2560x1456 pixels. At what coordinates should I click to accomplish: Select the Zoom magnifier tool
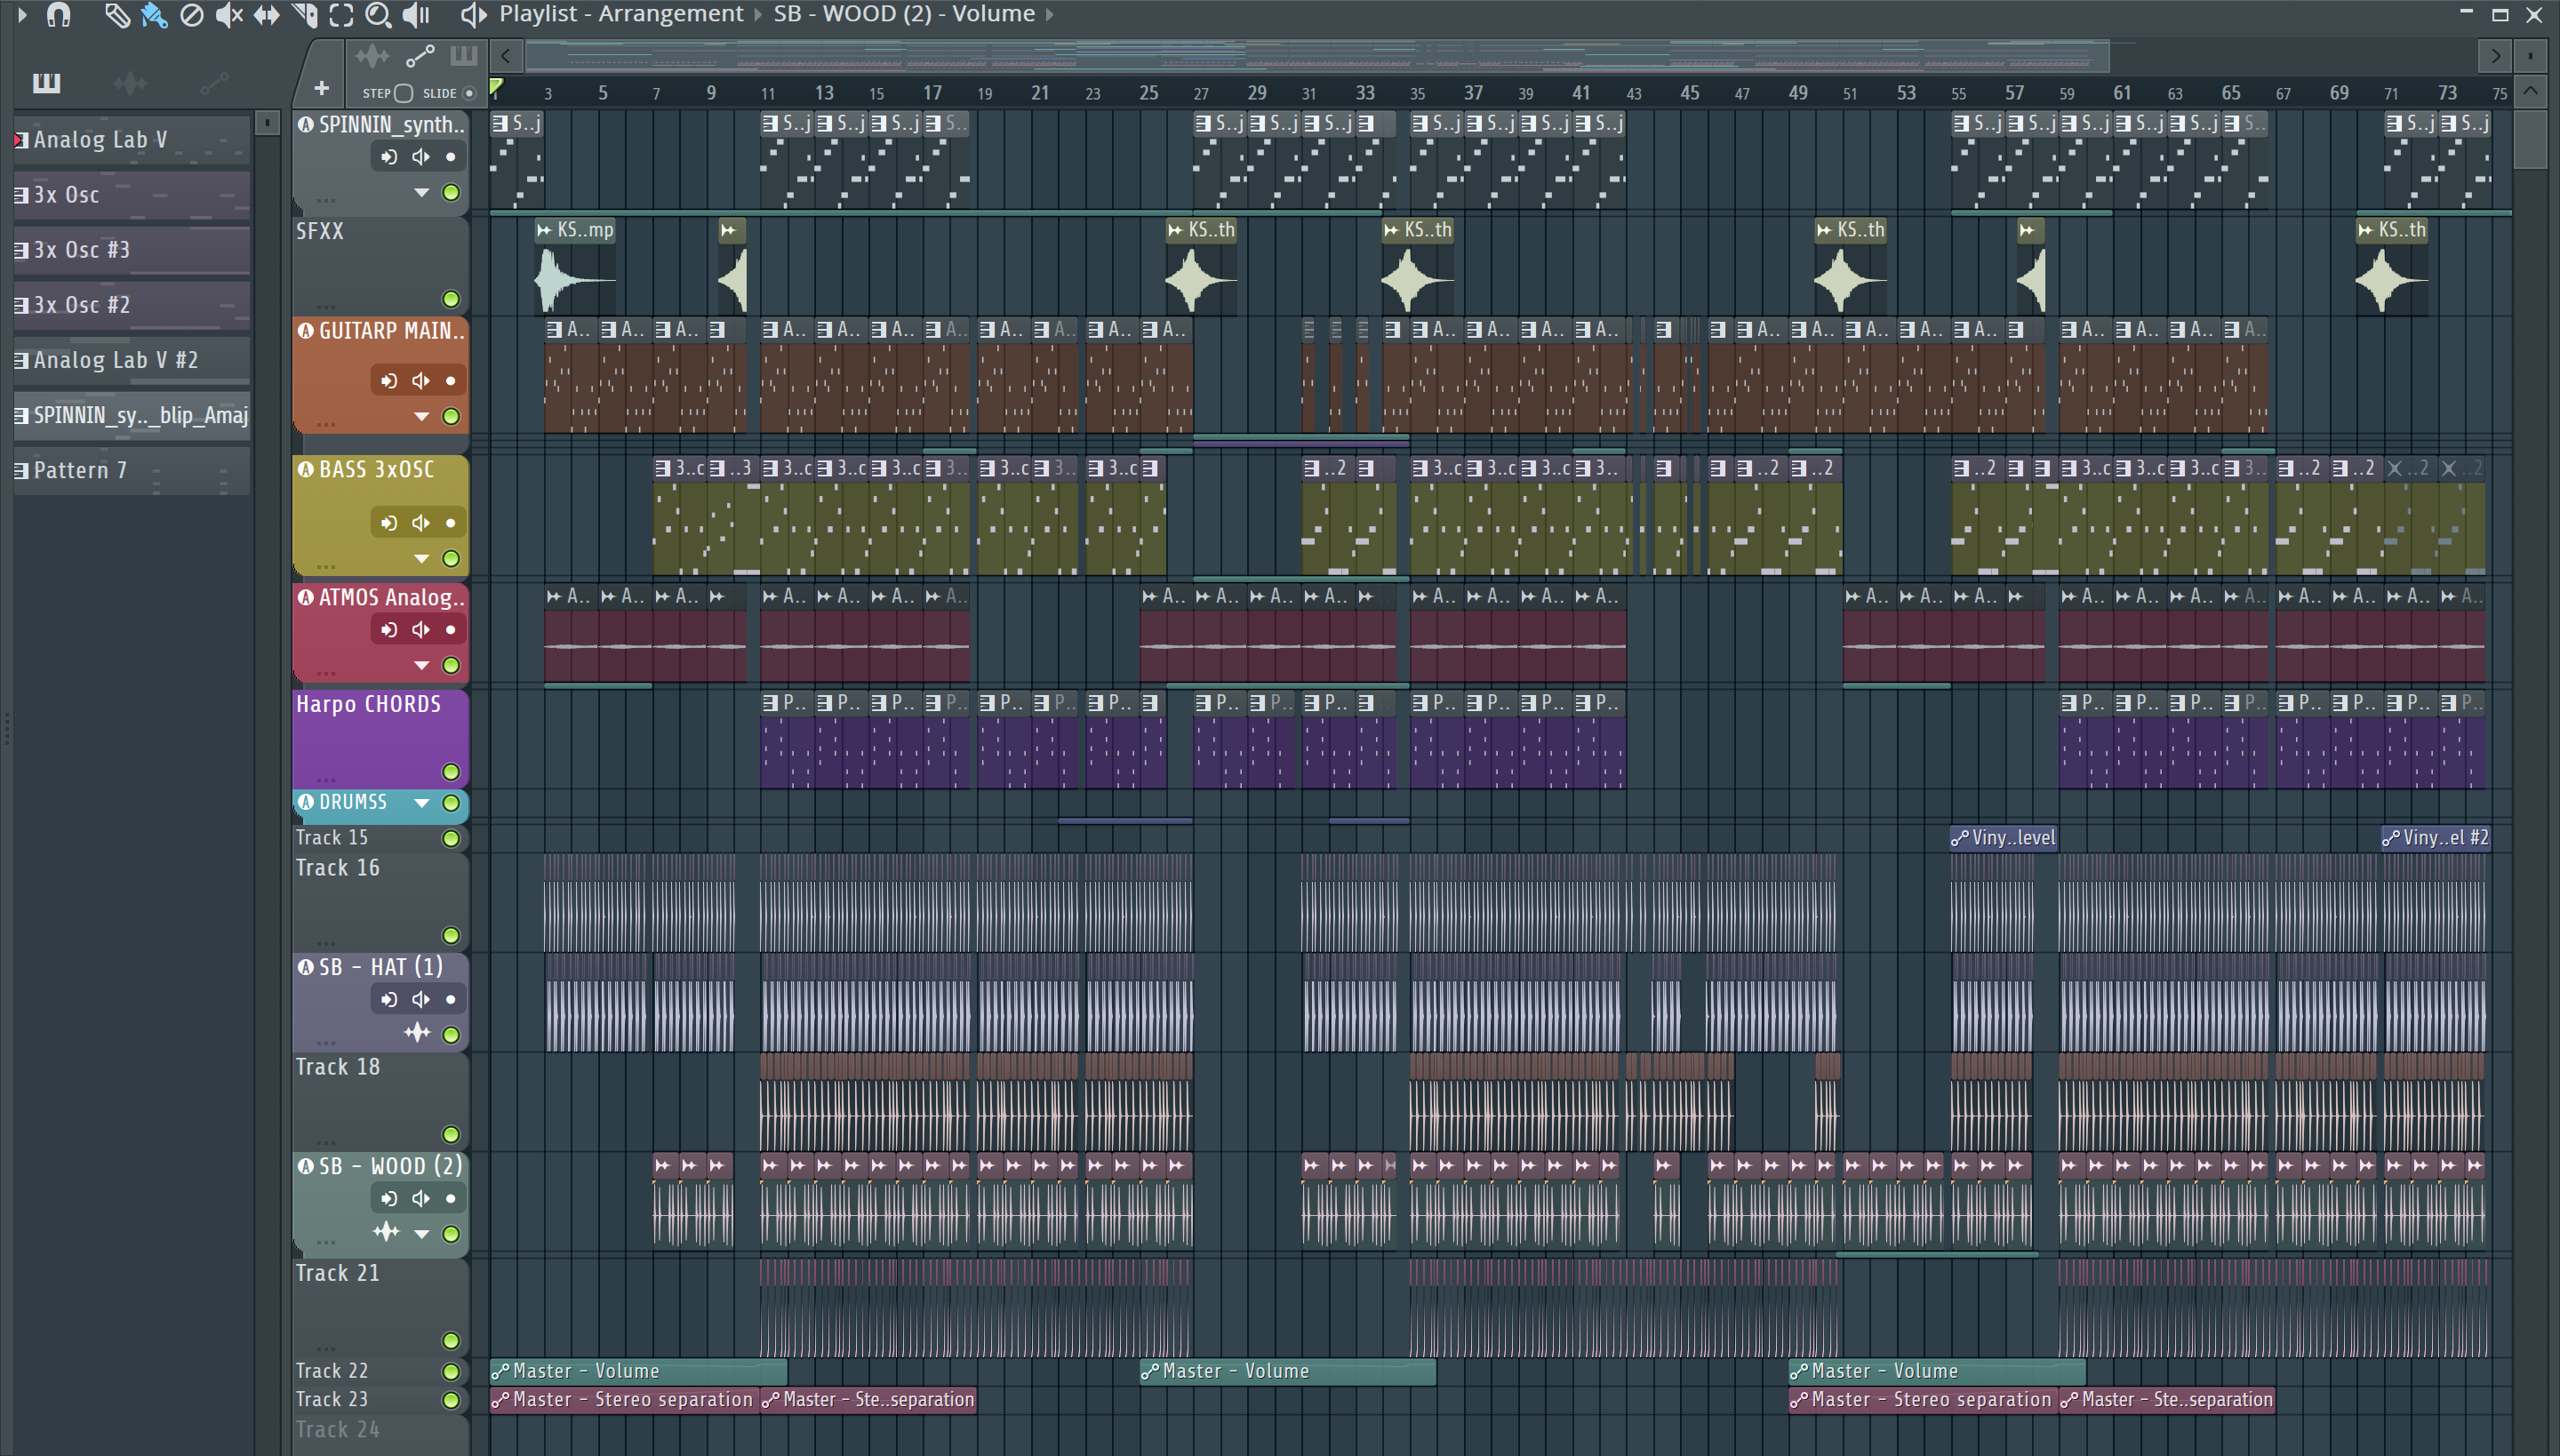[x=378, y=15]
